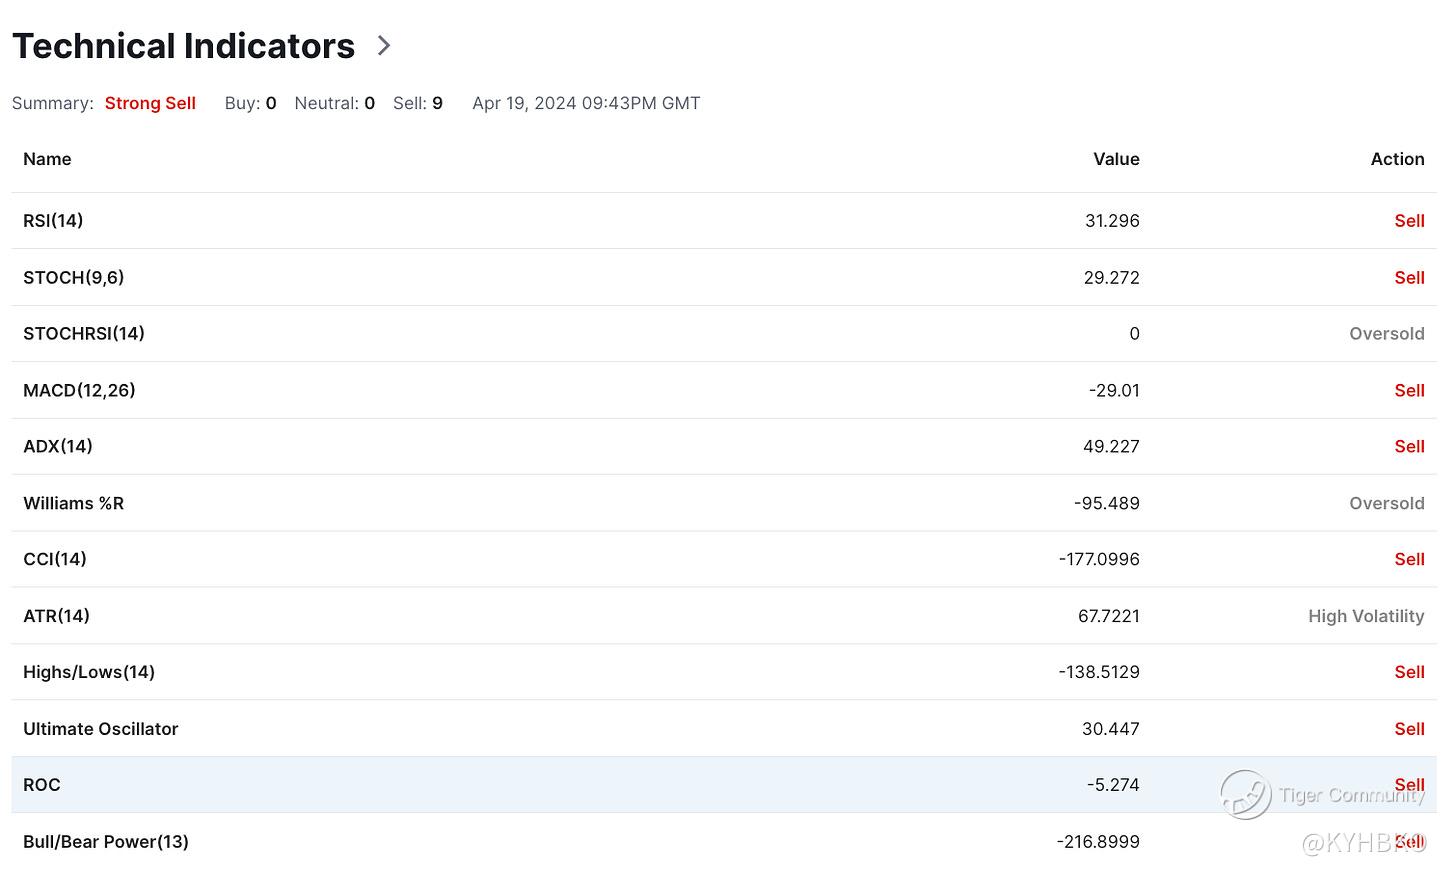
Task: Select the Williams %R indicator name
Action: point(74,503)
